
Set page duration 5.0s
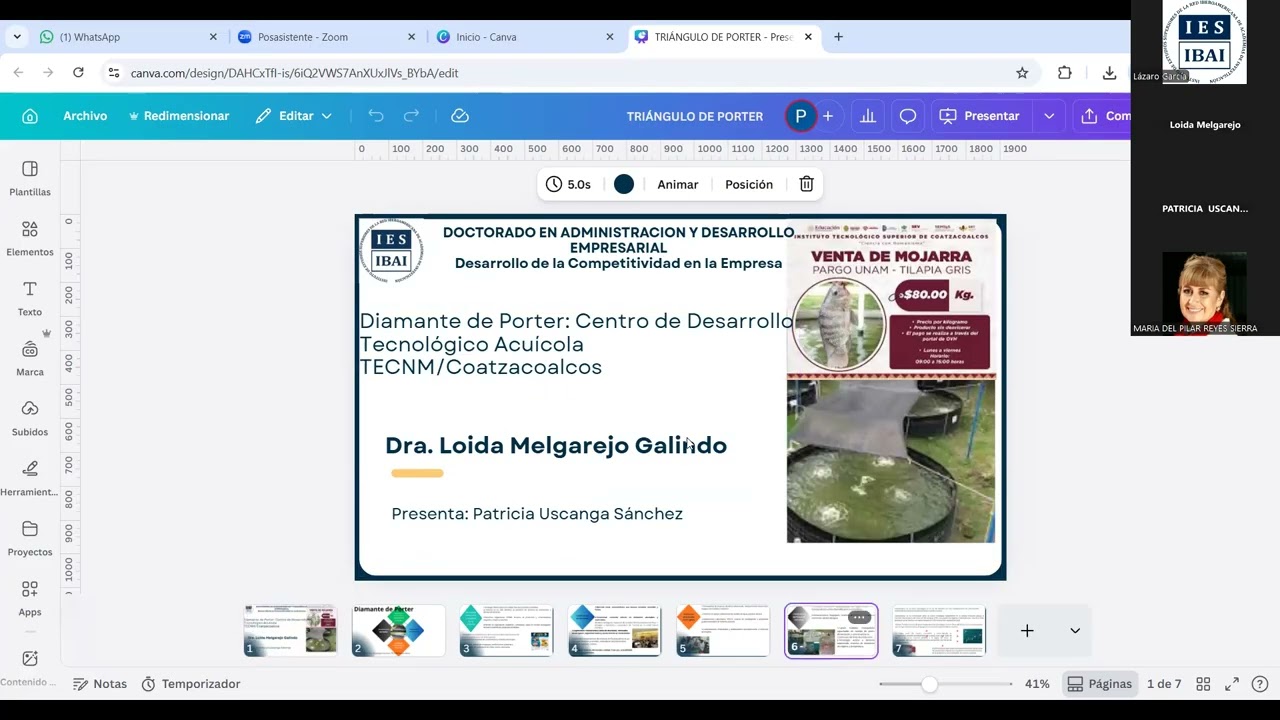[568, 184]
